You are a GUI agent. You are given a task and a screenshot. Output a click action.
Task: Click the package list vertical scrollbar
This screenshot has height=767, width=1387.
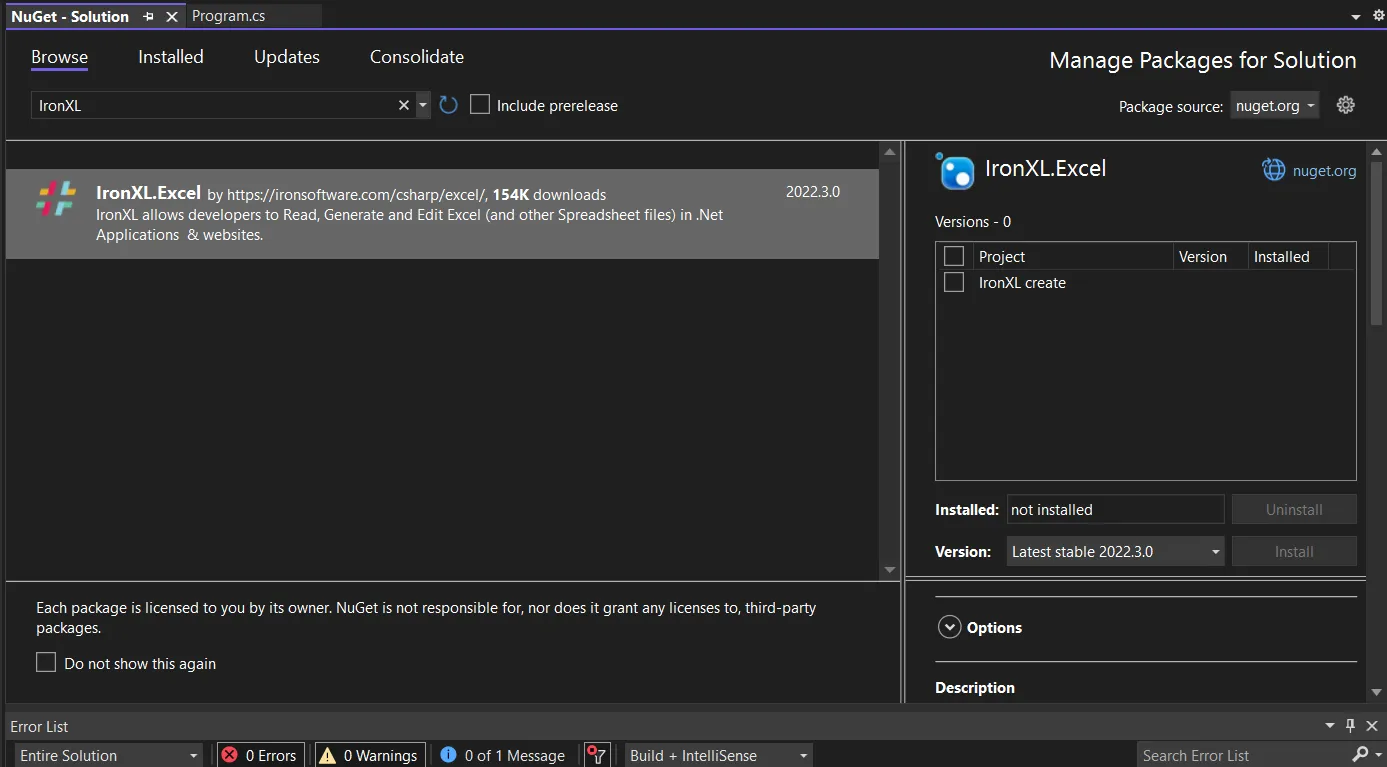889,360
